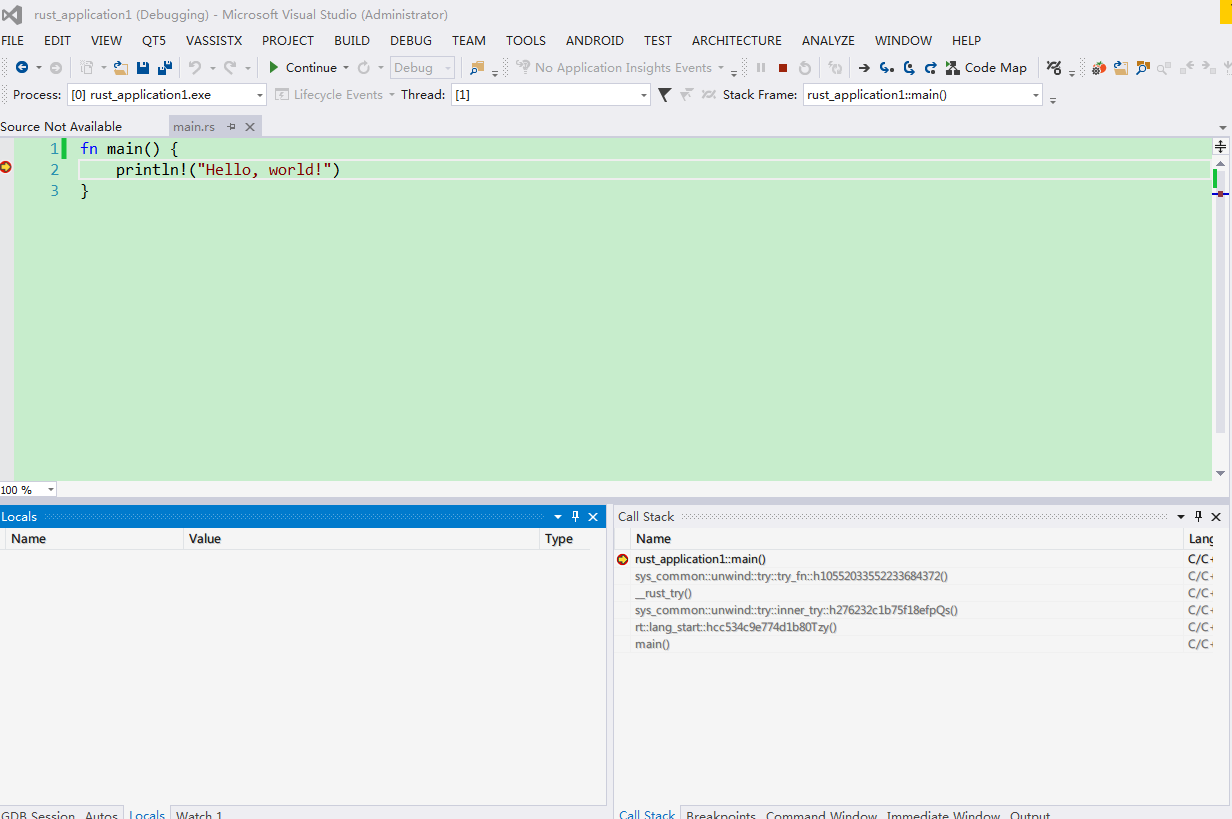The image size is (1232, 819).
Task: Click the Step Over arrow icon
Action: [x=908, y=68]
